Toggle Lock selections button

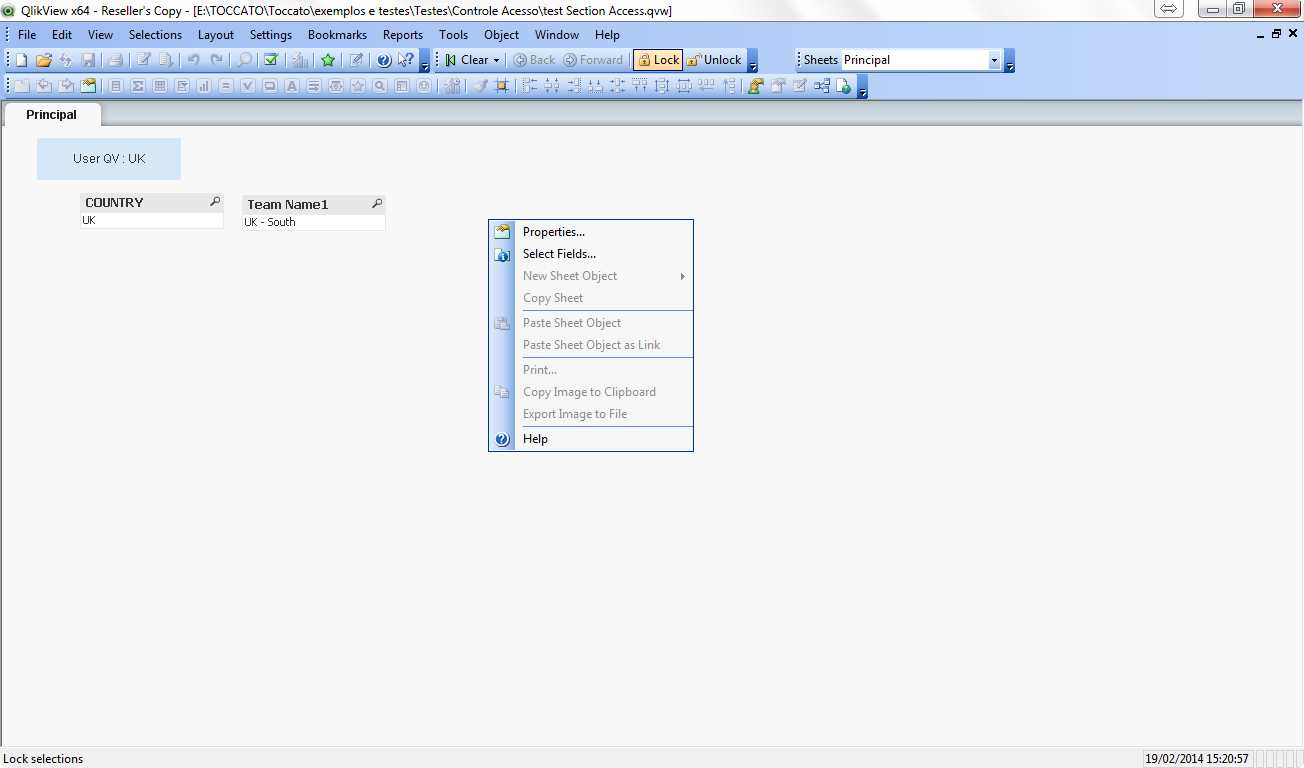click(x=658, y=60)
